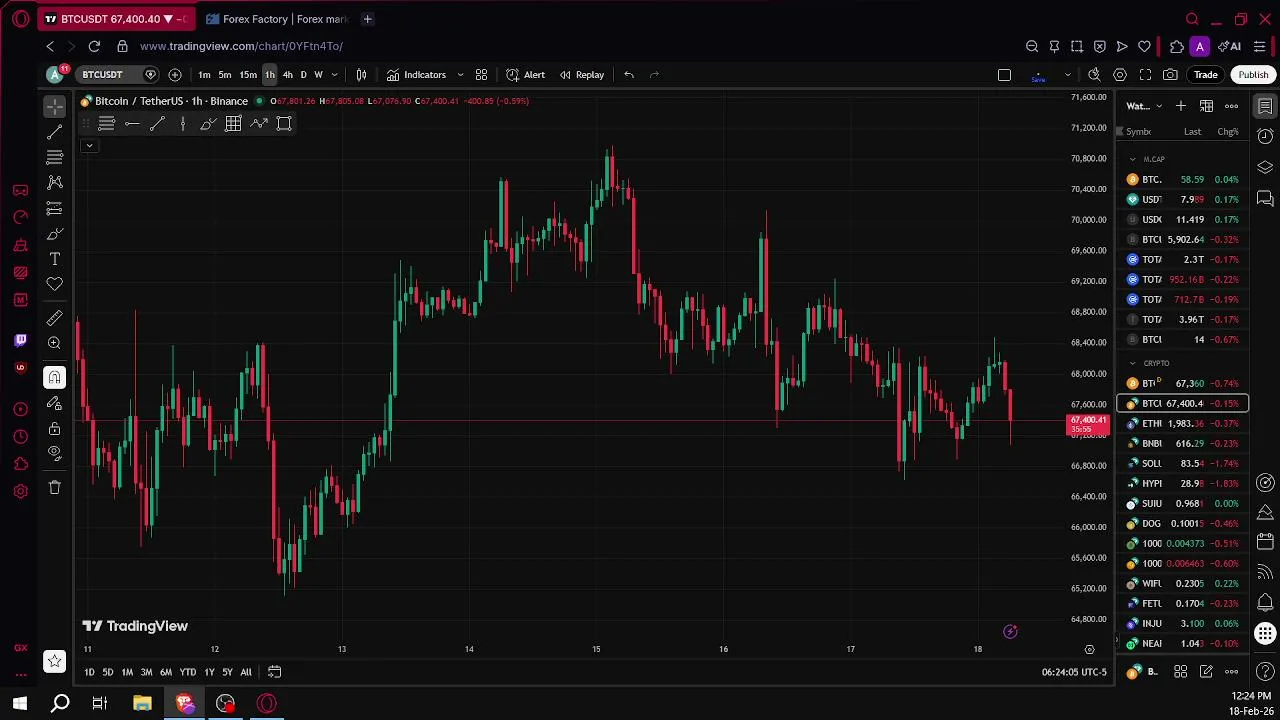
Task: Hide all drawings with eye icon
Action: pyautogui.click(x=55, y=453)
